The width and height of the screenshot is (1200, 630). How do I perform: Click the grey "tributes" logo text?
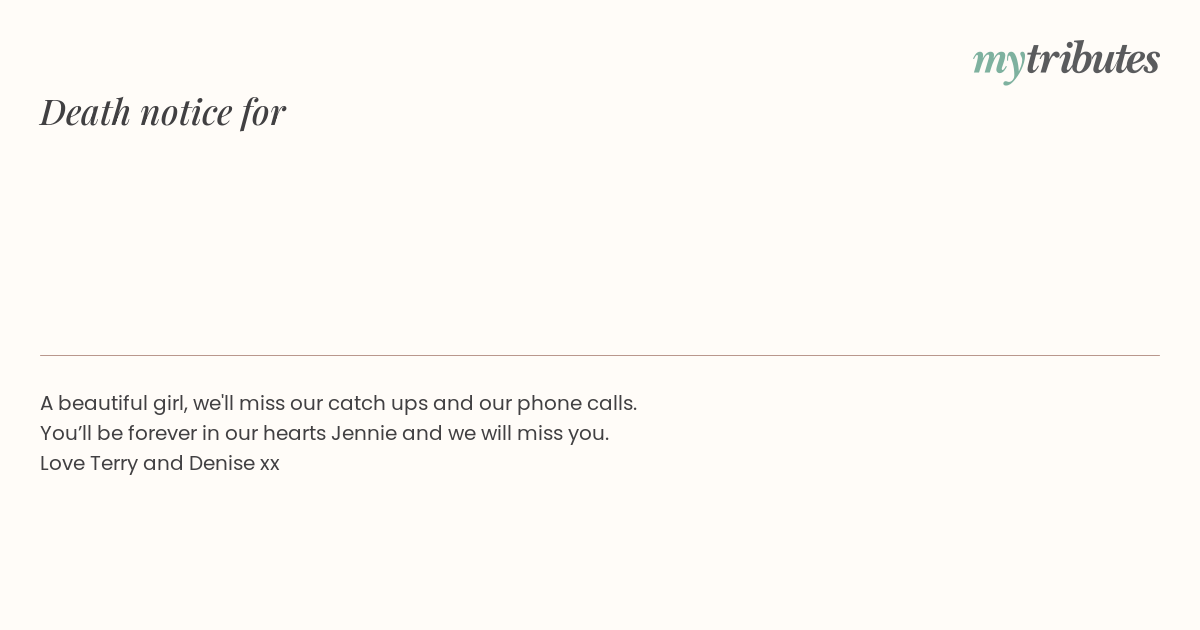click(x=1093, y=58)
